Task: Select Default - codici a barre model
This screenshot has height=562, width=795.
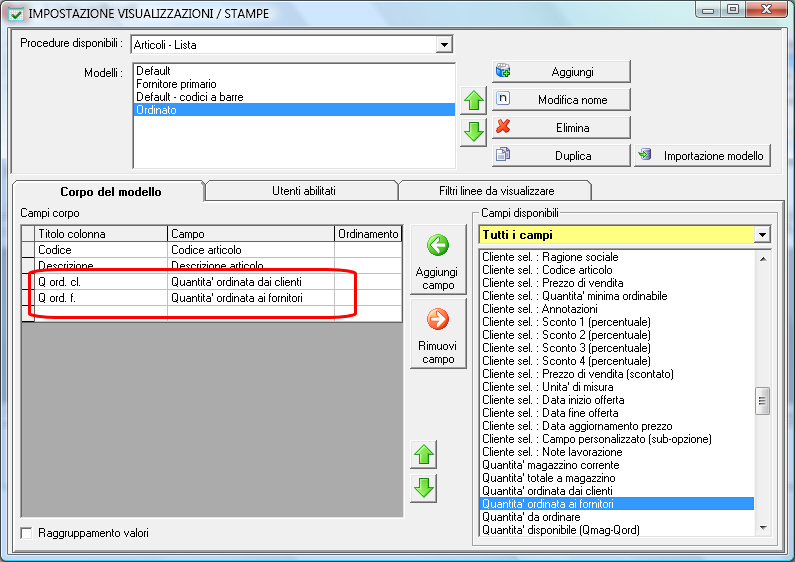Action: (294, 97)
